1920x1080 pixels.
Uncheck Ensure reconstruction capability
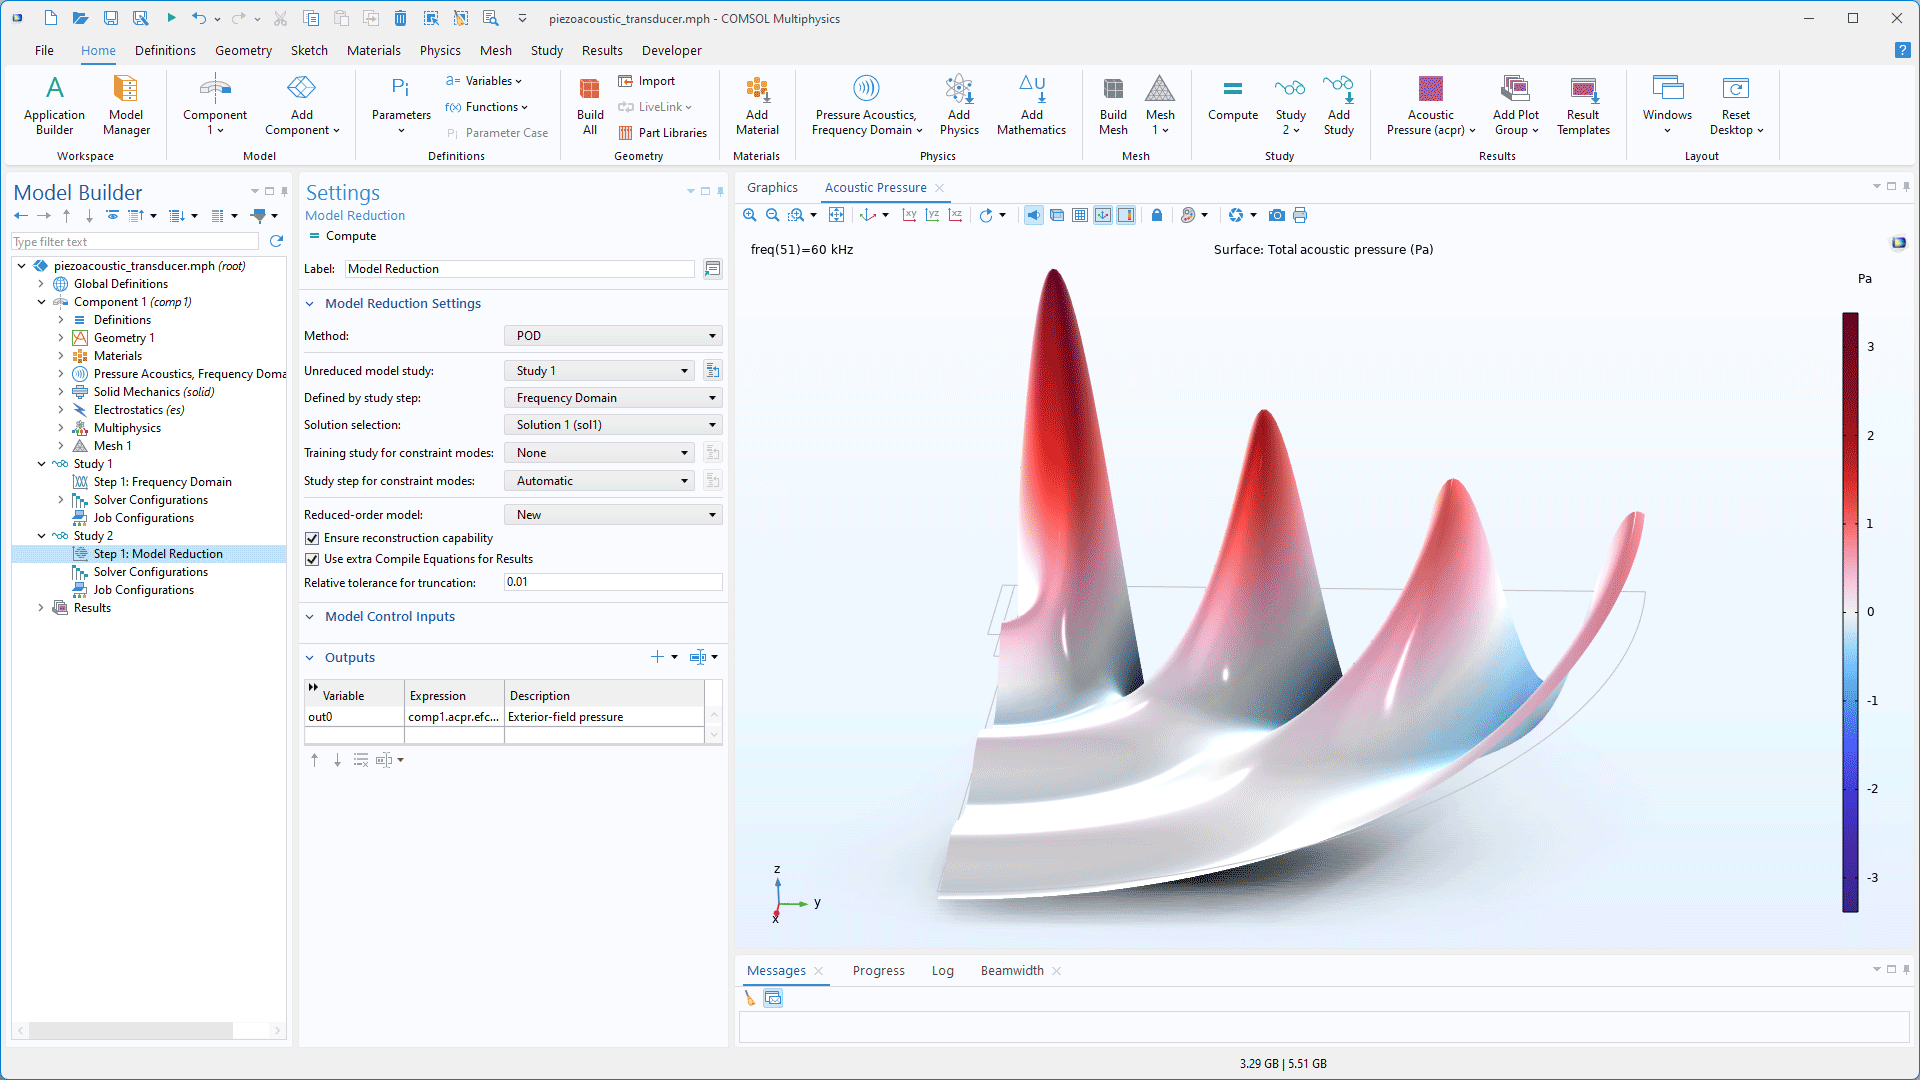pos(312,538)
